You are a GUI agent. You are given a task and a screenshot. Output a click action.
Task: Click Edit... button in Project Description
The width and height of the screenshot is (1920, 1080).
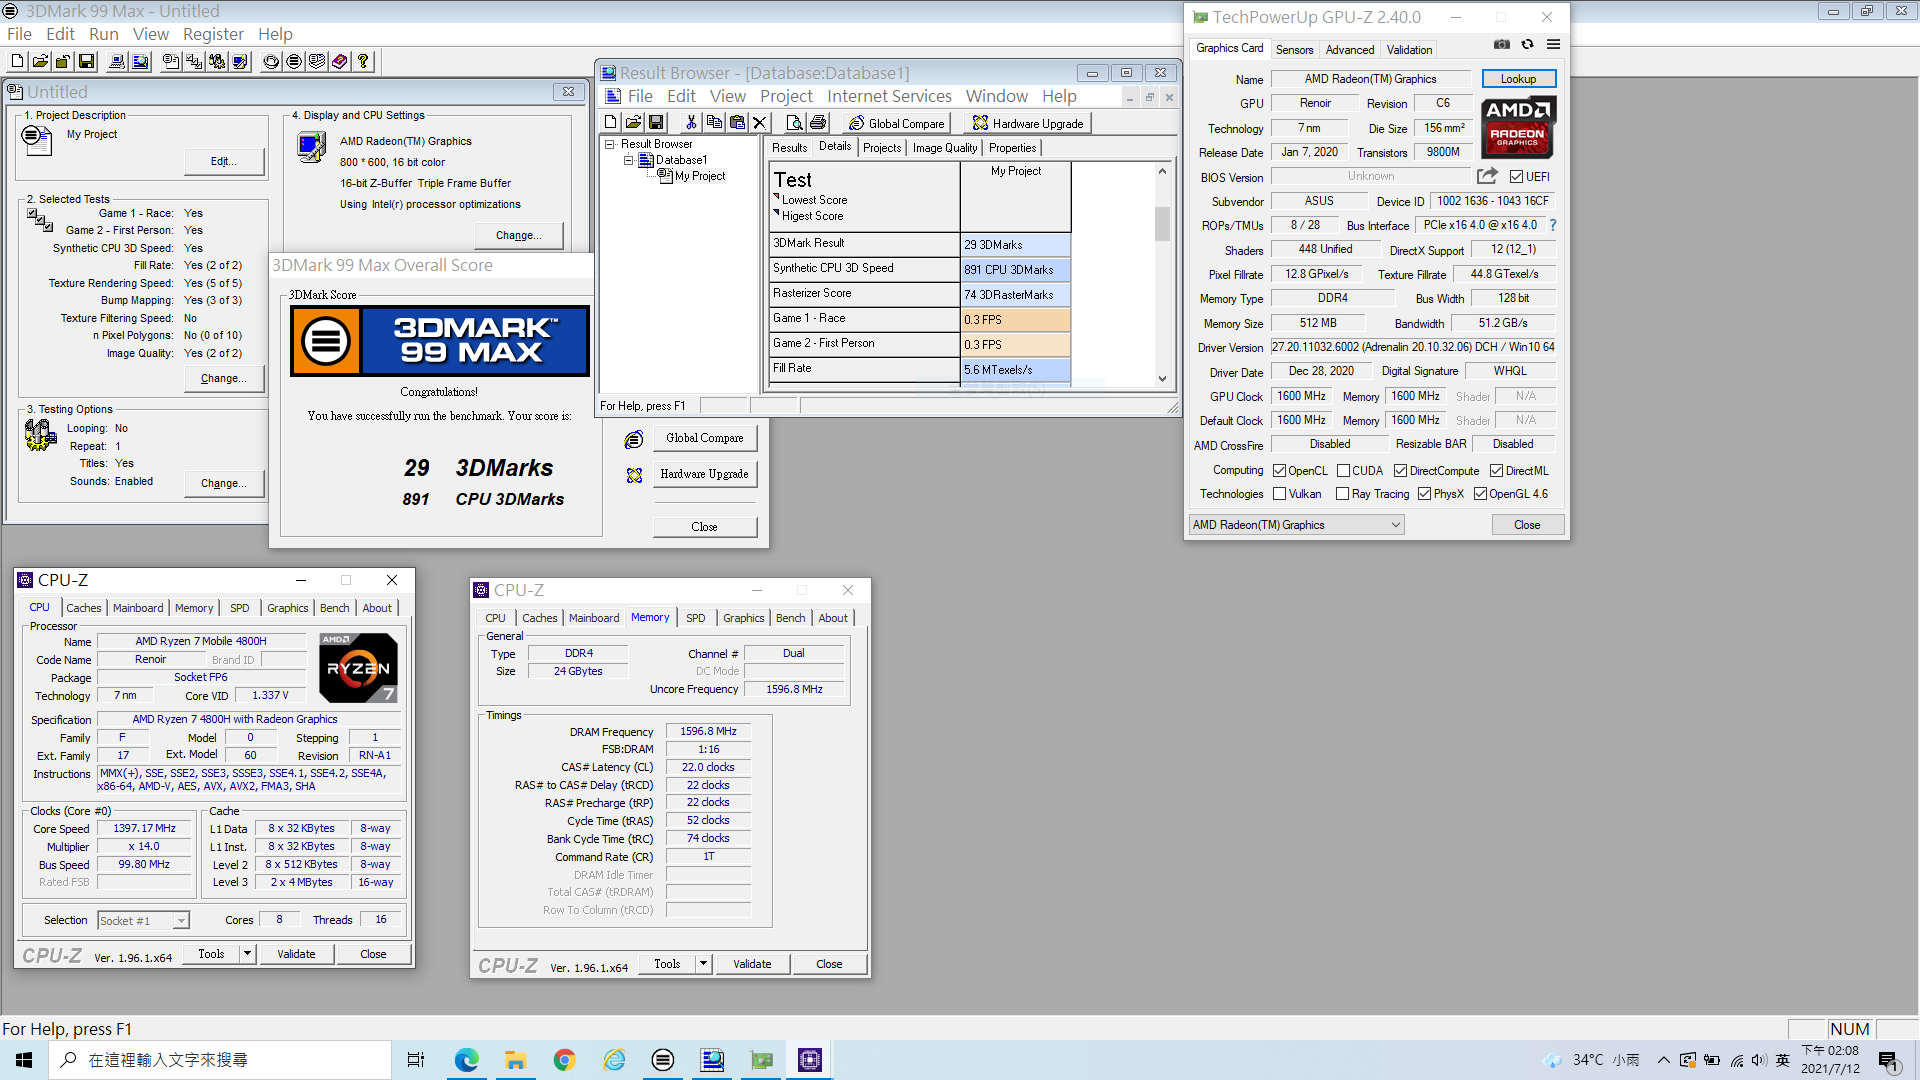[x=224, y=162]
